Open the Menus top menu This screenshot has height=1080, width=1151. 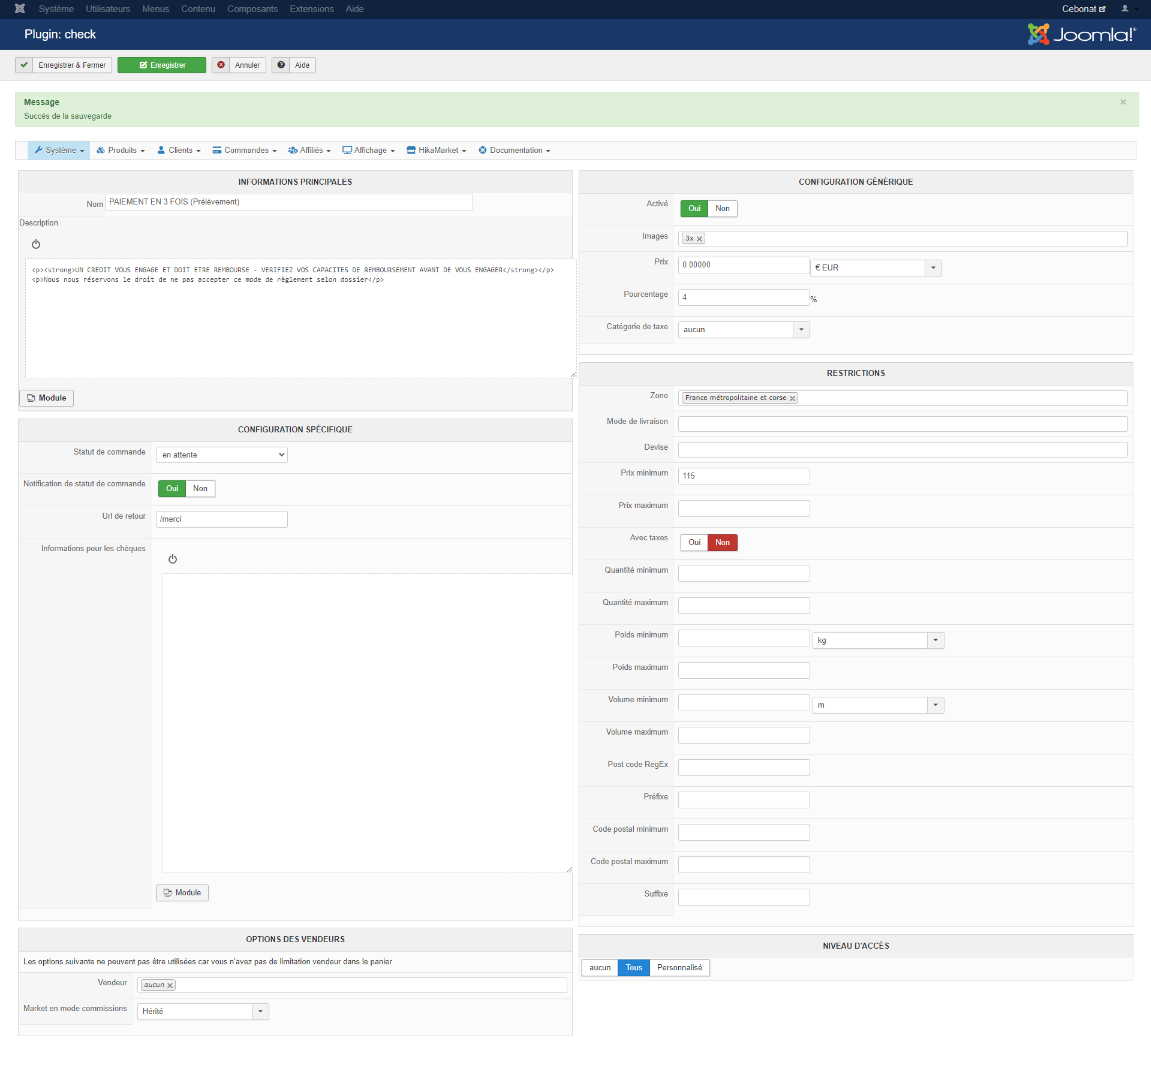(x=156, y=9)
